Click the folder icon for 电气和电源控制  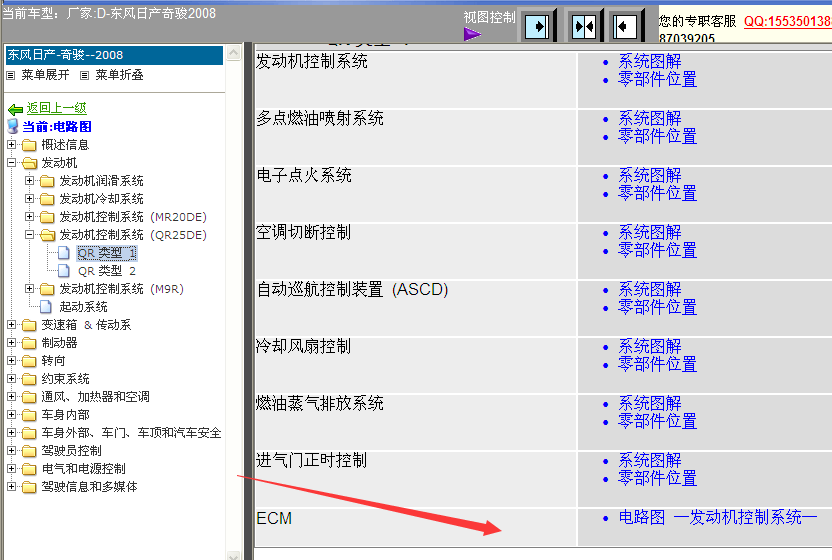point(29,469)
